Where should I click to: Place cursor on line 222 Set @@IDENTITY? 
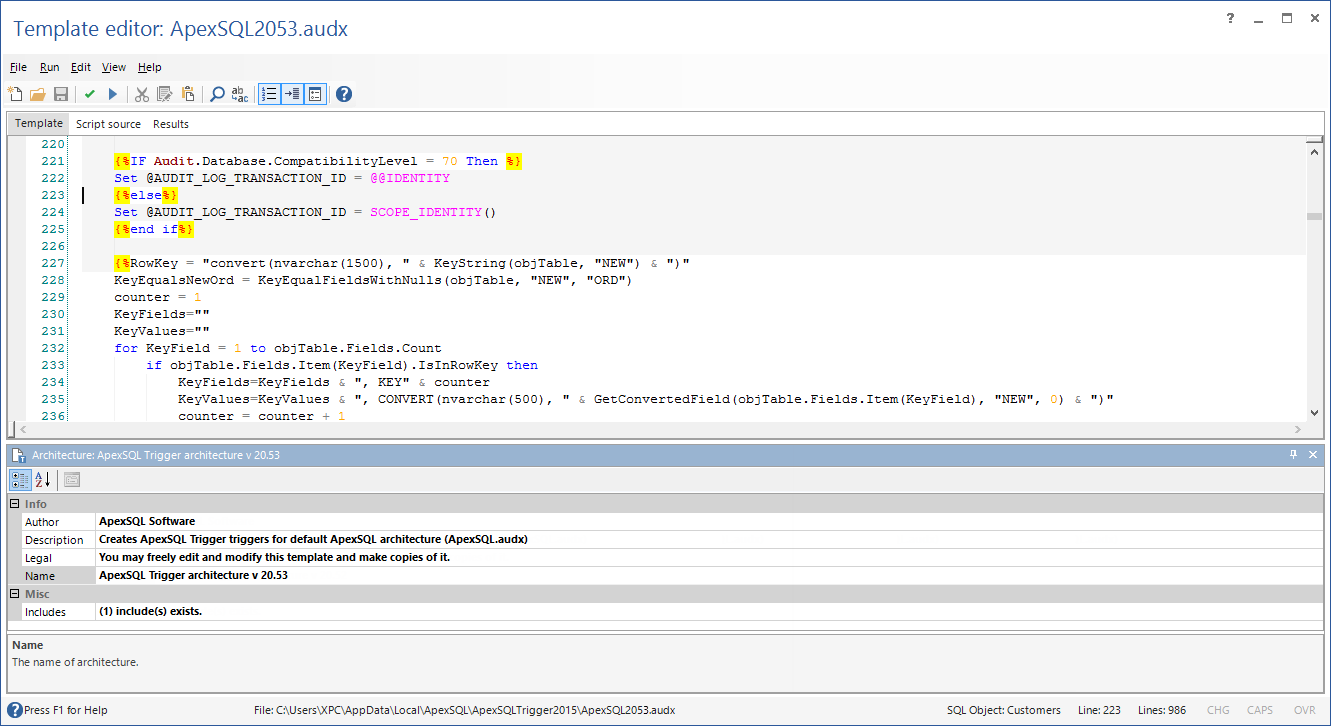point(282,178)
